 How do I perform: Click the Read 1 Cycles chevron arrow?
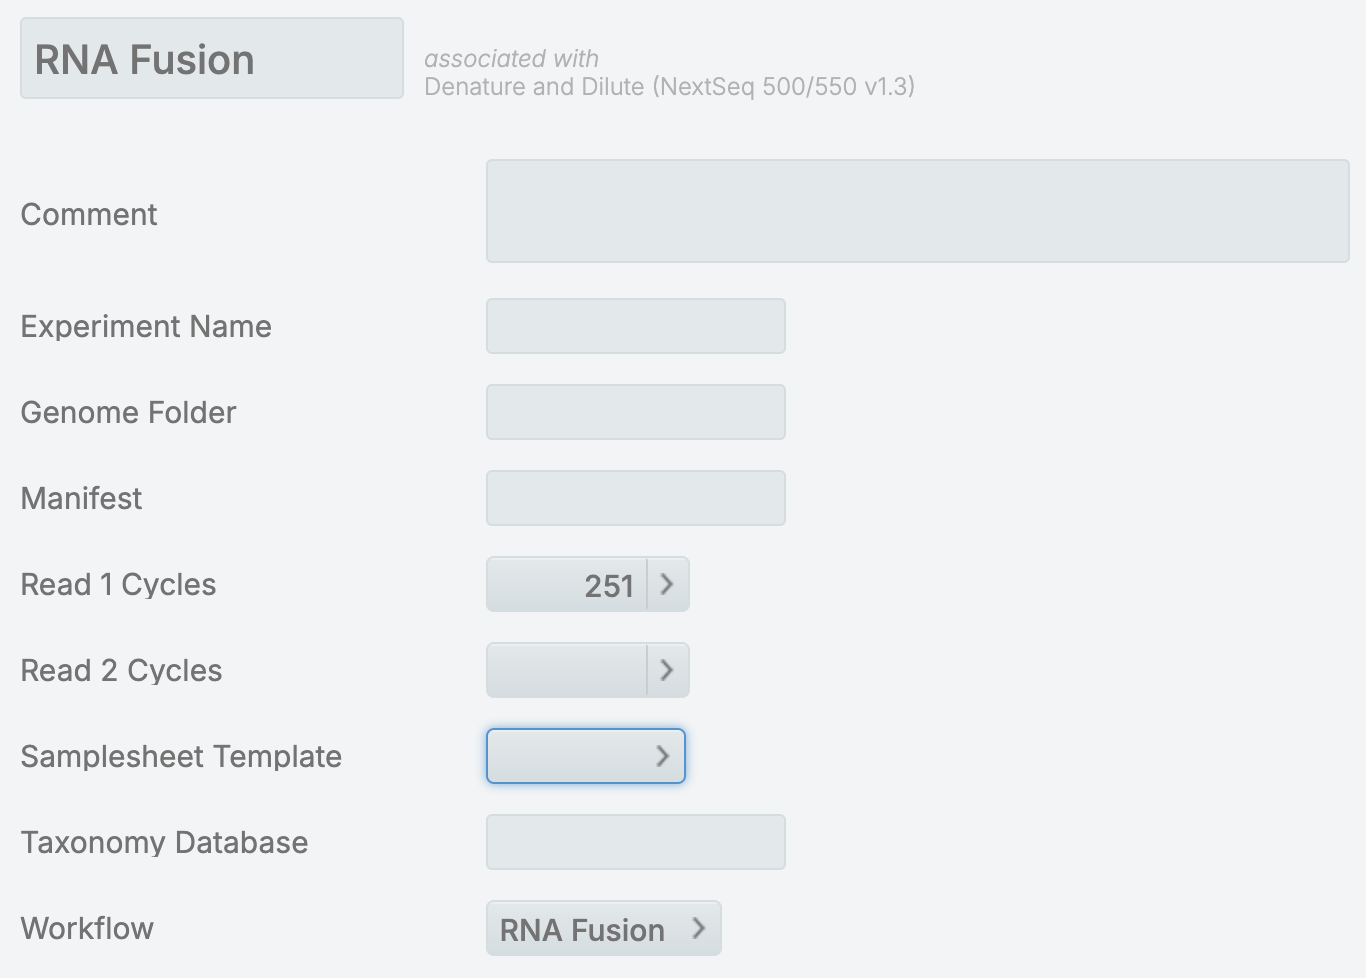click(x=668, y=584)
